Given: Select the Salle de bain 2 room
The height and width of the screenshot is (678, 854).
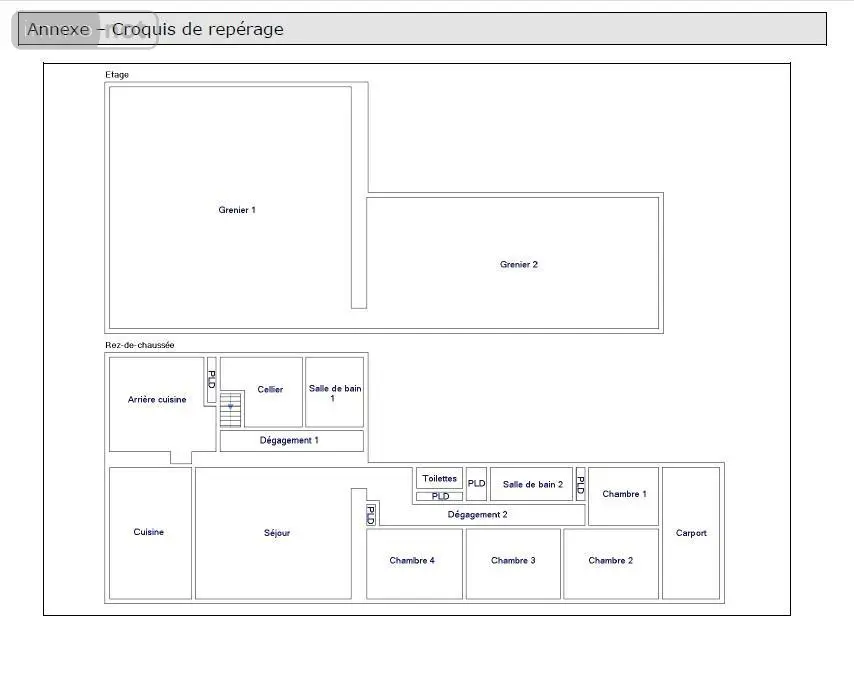Looking at the screenshot, I should pos(532,484).
